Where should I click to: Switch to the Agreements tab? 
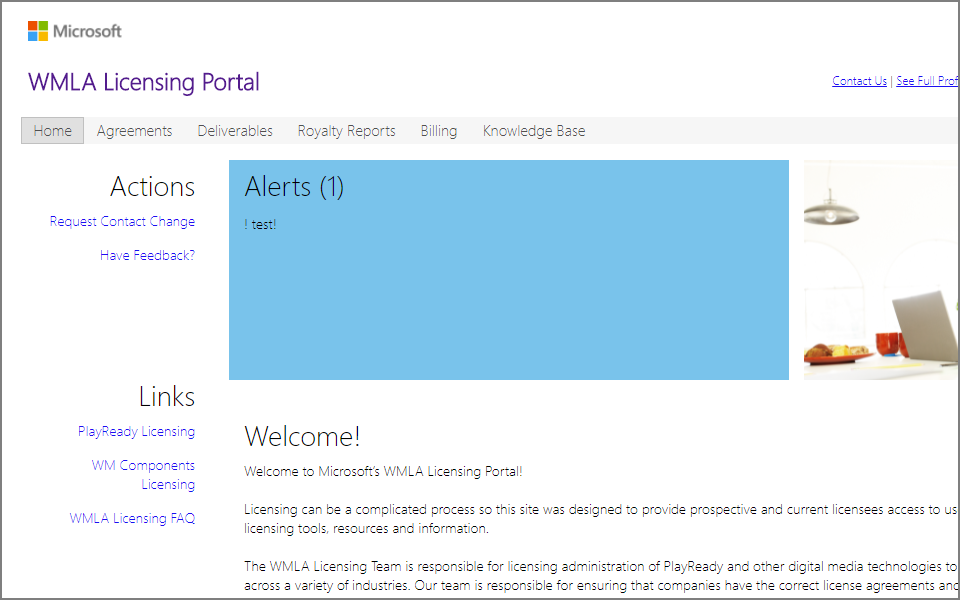134,130
